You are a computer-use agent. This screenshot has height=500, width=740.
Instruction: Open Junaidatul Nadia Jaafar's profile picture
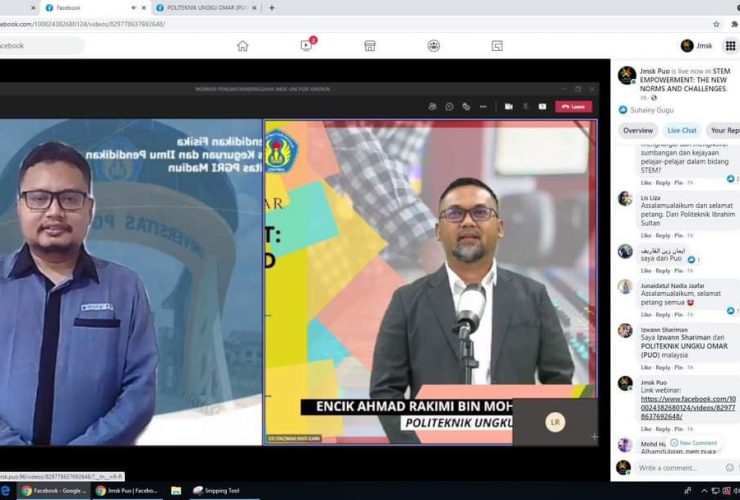(625, 286)
